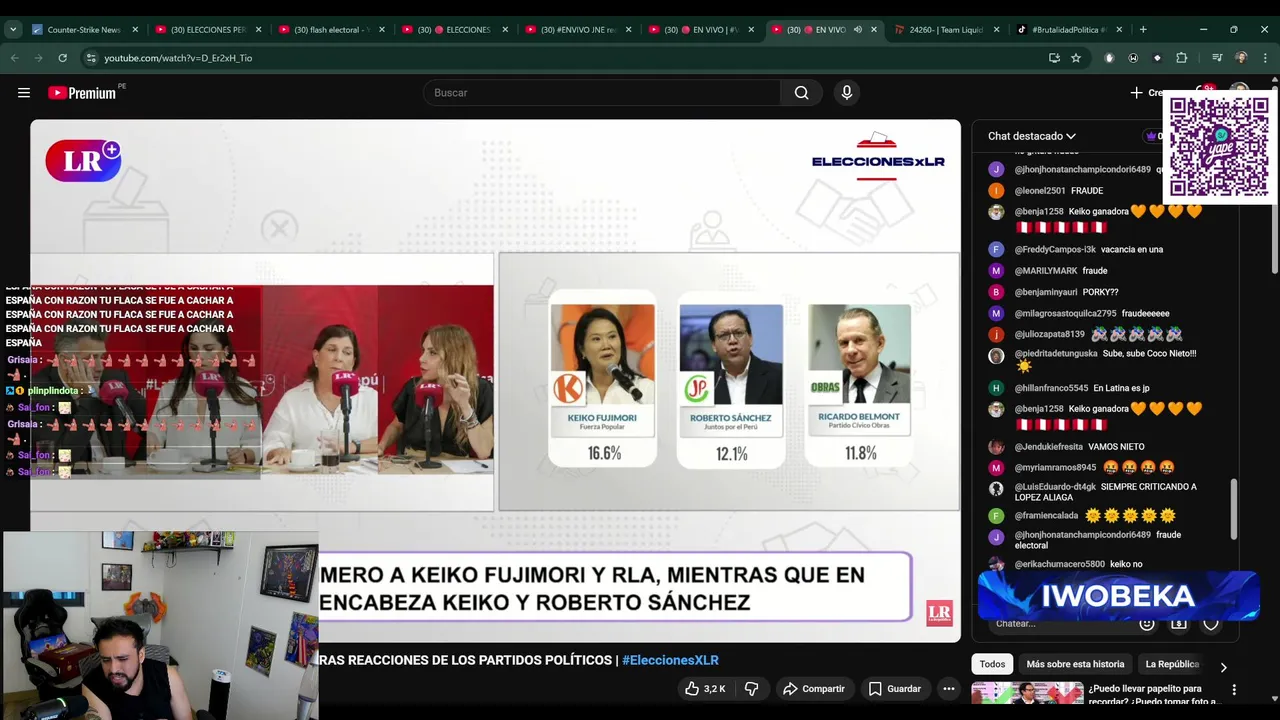Open a new browser tab with plus
This screenshot has height=720, width=1280.
point(1143,30)
